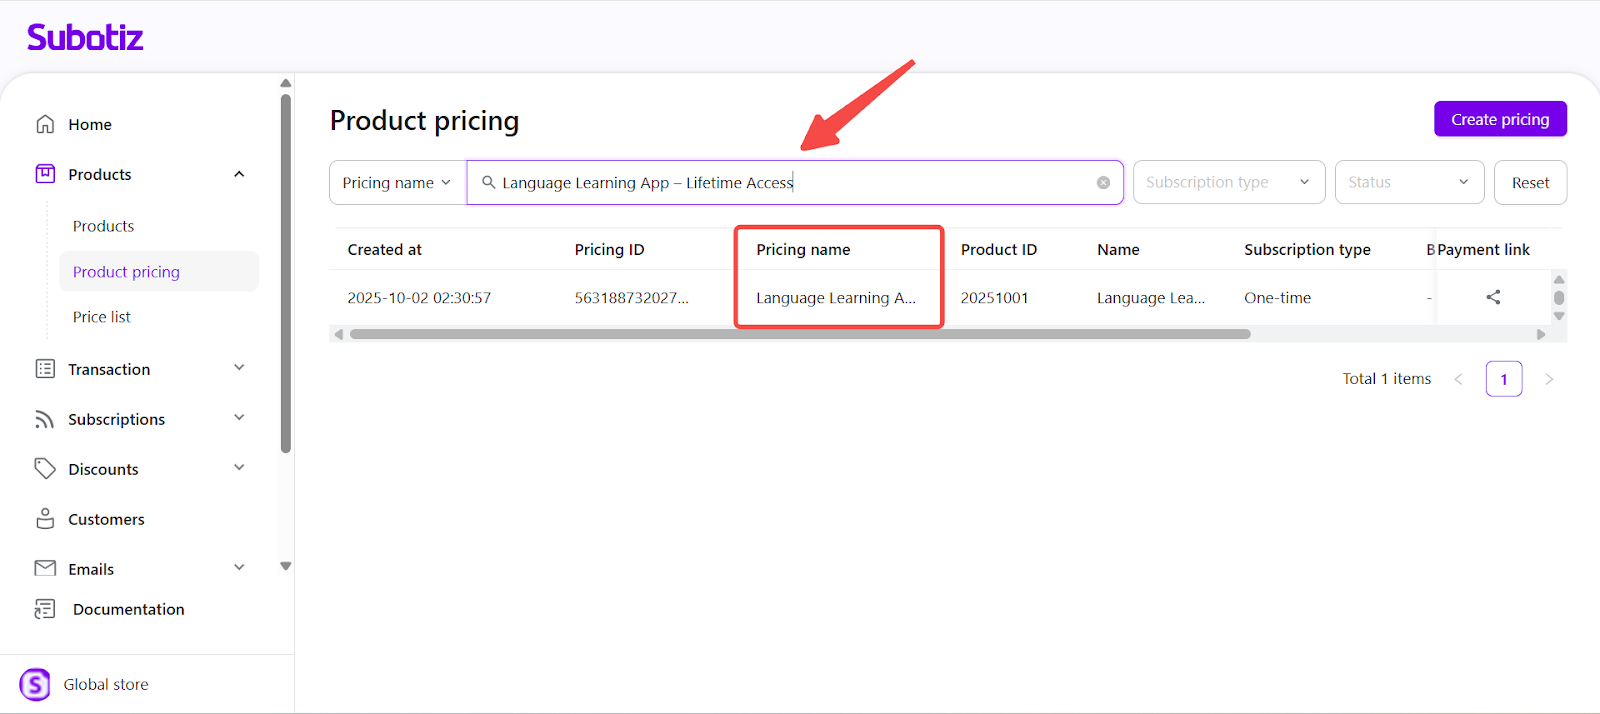Open the Status filter dropdown
The width and height of the screenshot is (1600, 714).
tap(1408, 182)
